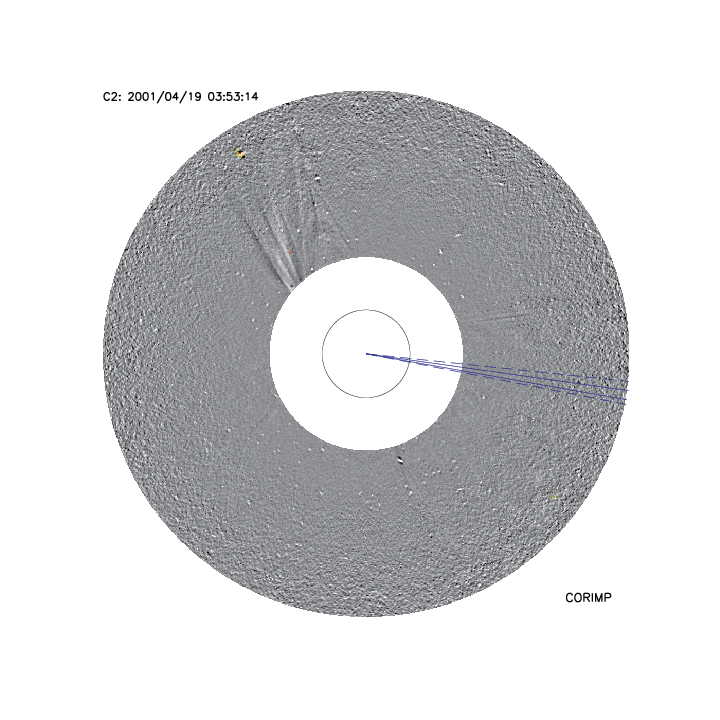Click the bright streamer structure northeast of the occulter
Screen dimensions: 720x720
click(x=279, y=248)
